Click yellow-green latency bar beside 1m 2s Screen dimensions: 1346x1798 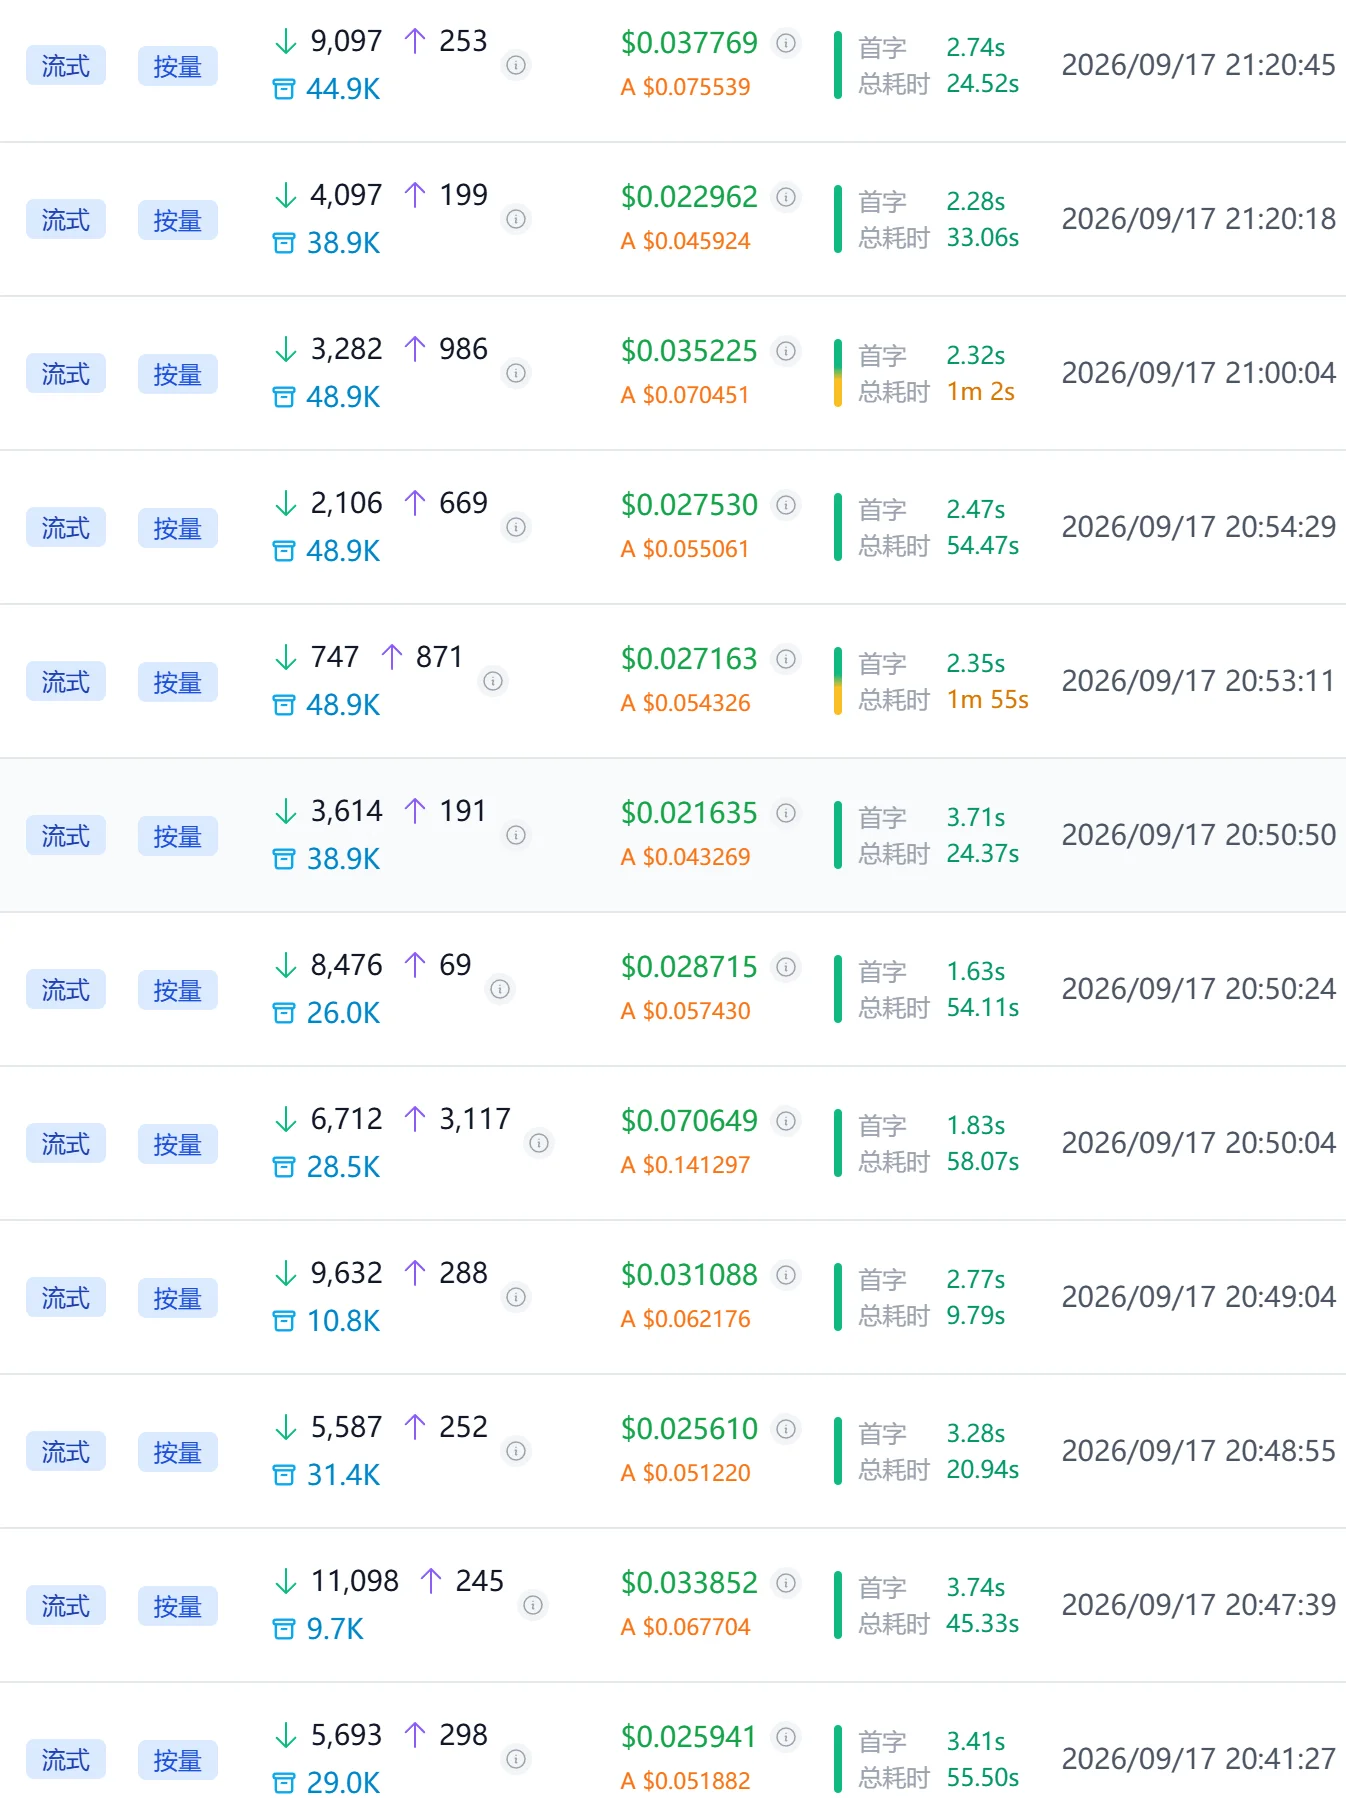tap(838, 373)
